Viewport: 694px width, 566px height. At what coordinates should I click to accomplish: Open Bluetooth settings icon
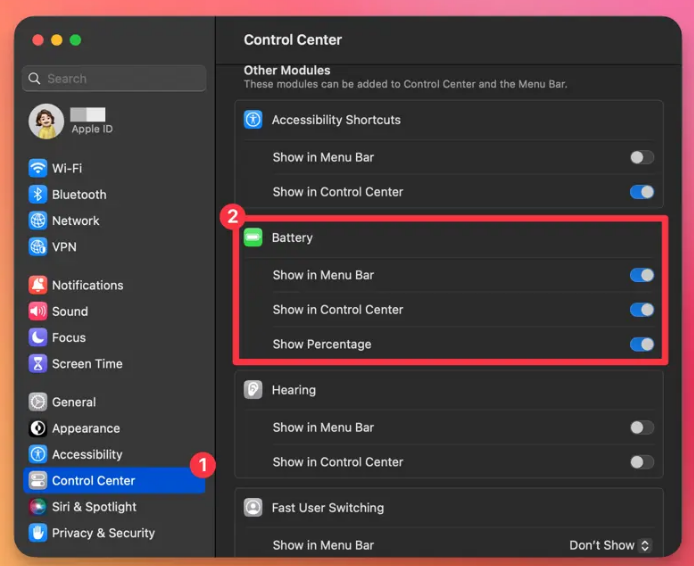[x=38, y=194]
